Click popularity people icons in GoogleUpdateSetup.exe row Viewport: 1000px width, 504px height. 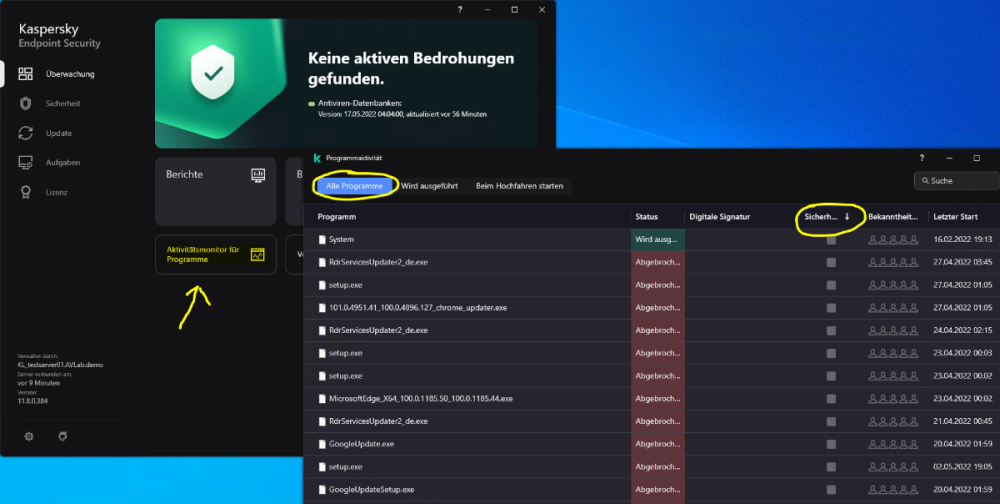click(x=893, y=490)
